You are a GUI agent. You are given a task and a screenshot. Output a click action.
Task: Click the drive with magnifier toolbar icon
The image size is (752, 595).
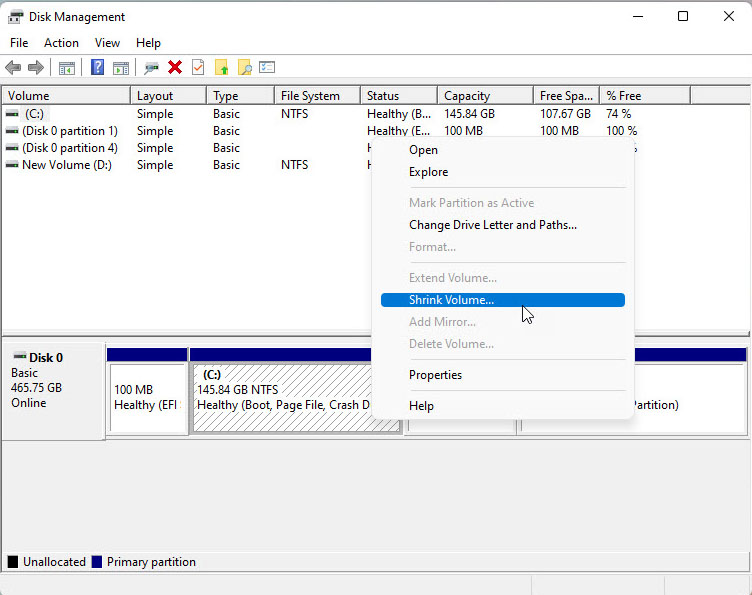click(152, 68)
